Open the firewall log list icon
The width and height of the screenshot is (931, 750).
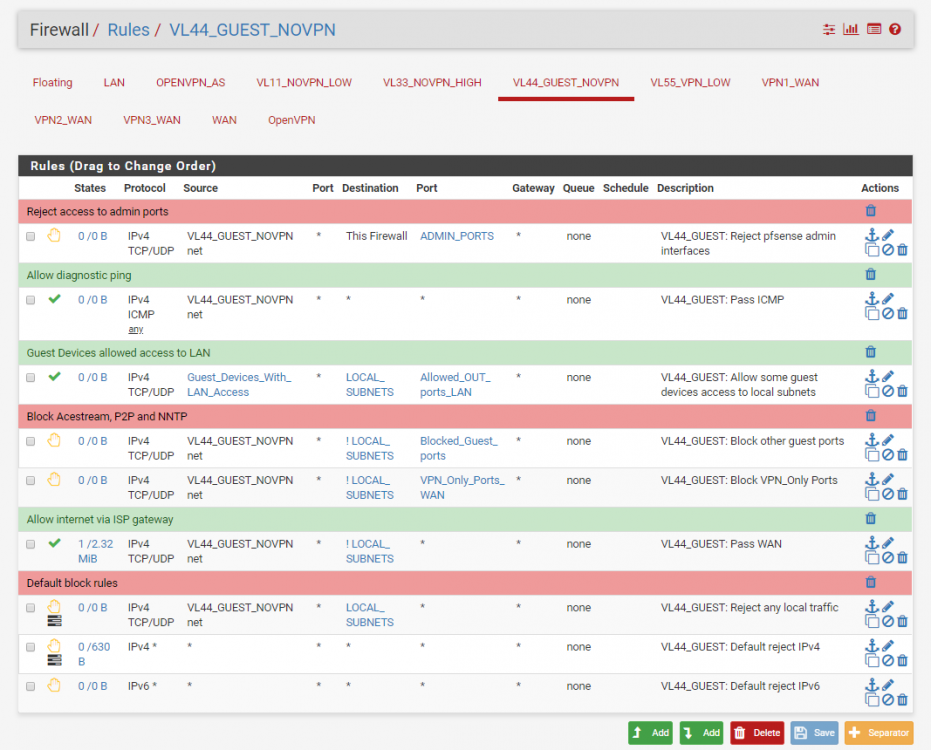click(873, 29)
